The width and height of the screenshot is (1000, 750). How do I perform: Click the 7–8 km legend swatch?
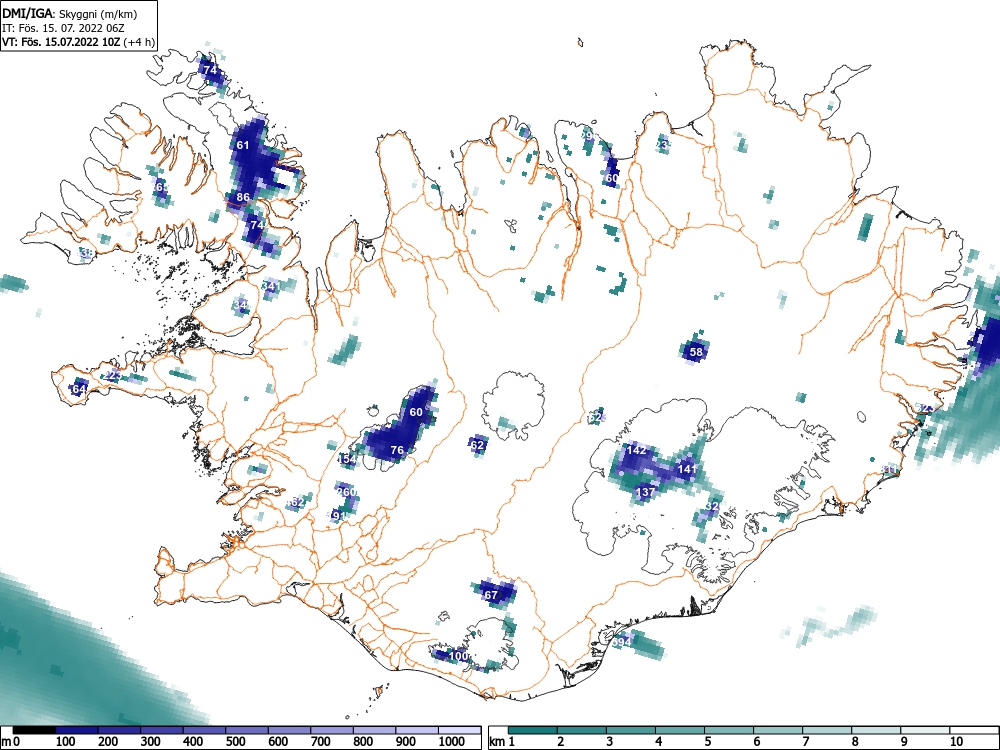click(x=827, y=730)
